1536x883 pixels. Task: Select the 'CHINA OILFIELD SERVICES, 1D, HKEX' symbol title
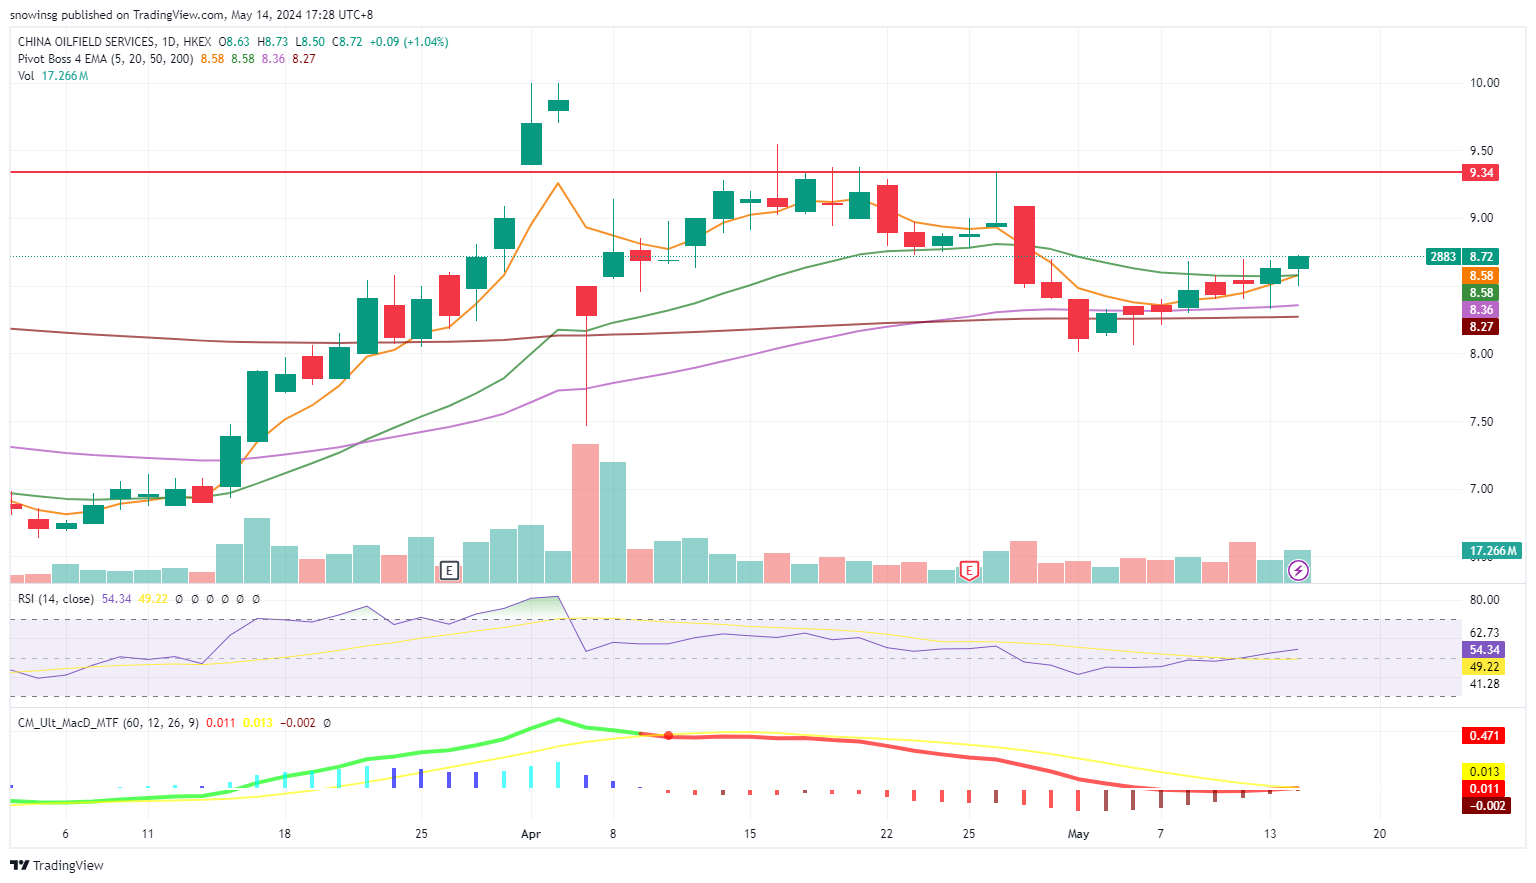tap(114, 42)
